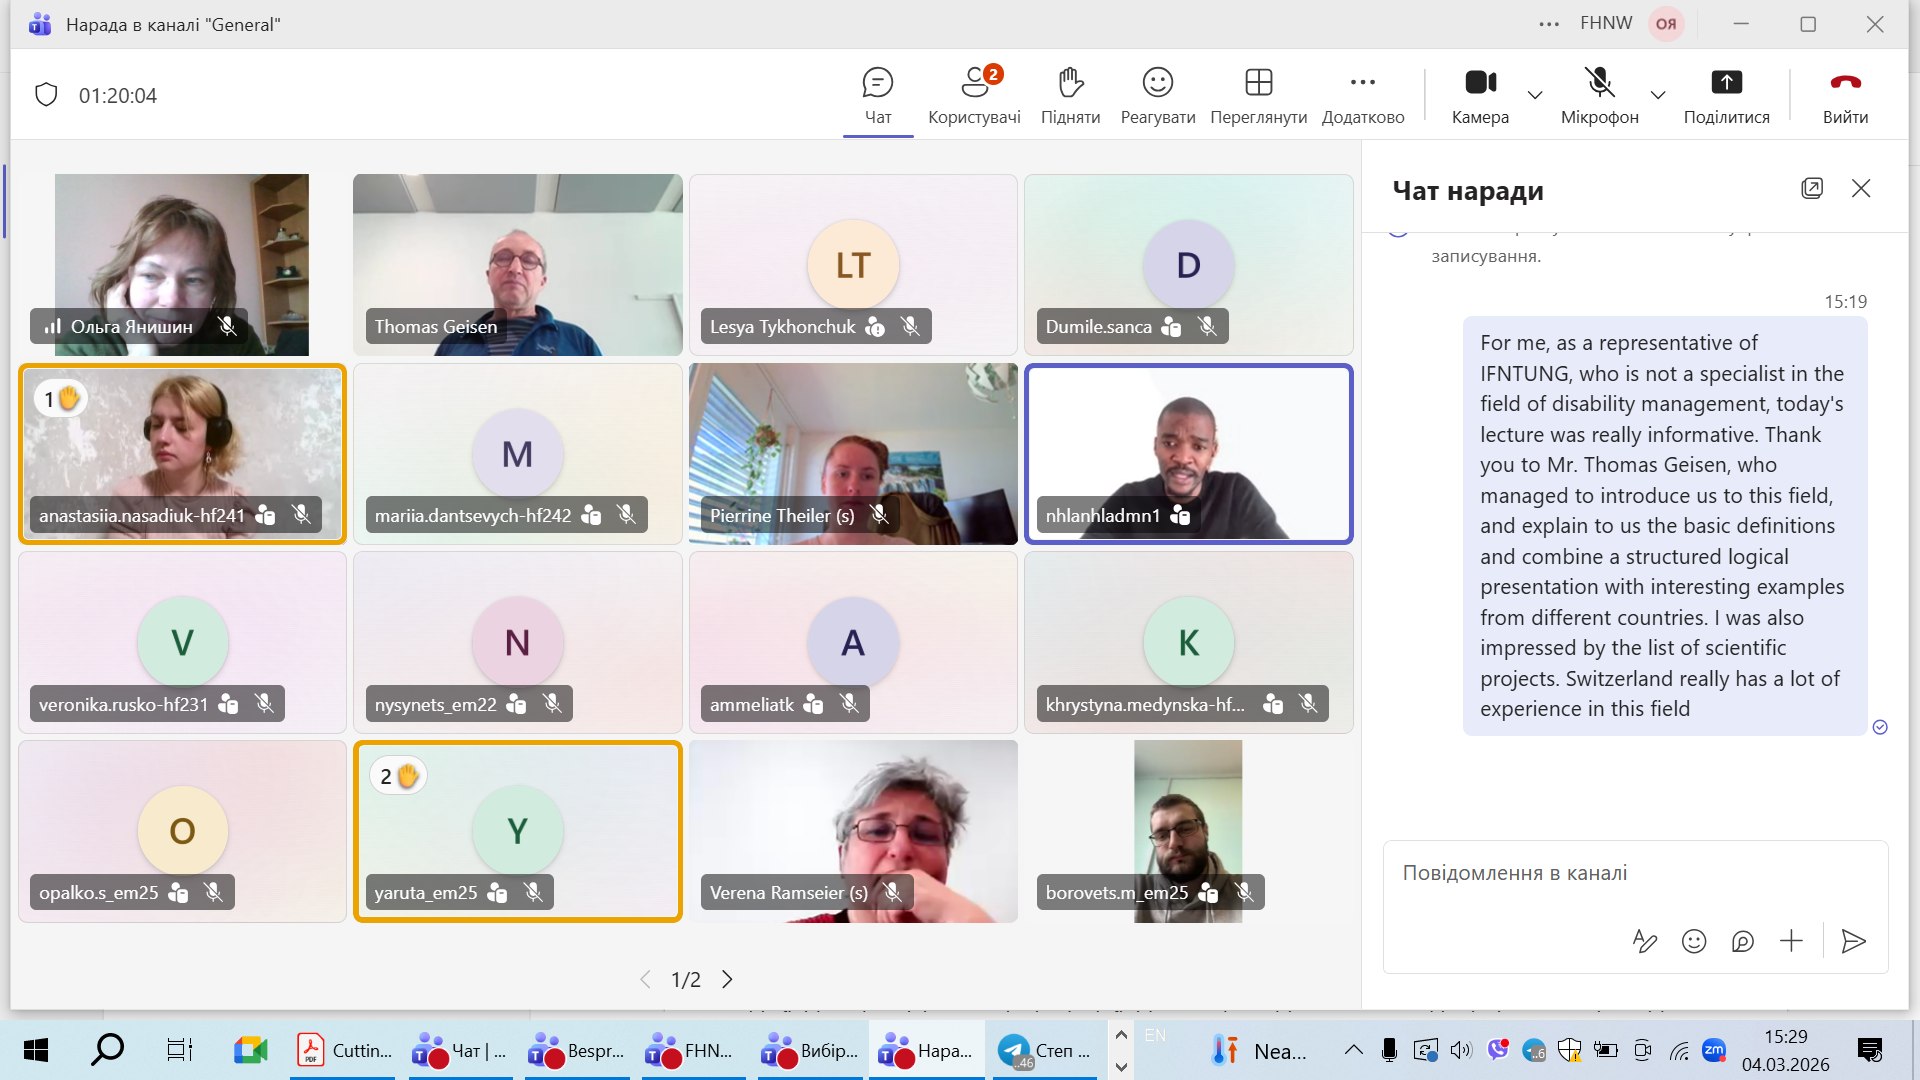Leave the meeting via Вийти
The width and height of the screenshot is (1920, 1080).
pos(1845,95)
